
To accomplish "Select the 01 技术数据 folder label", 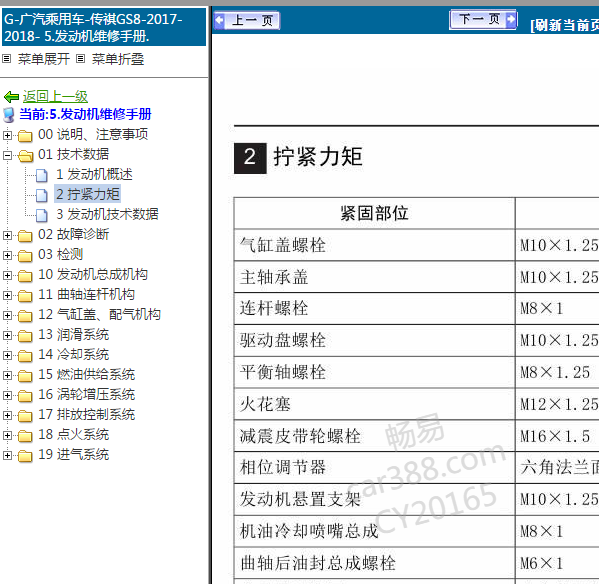I will pos(73,154).
